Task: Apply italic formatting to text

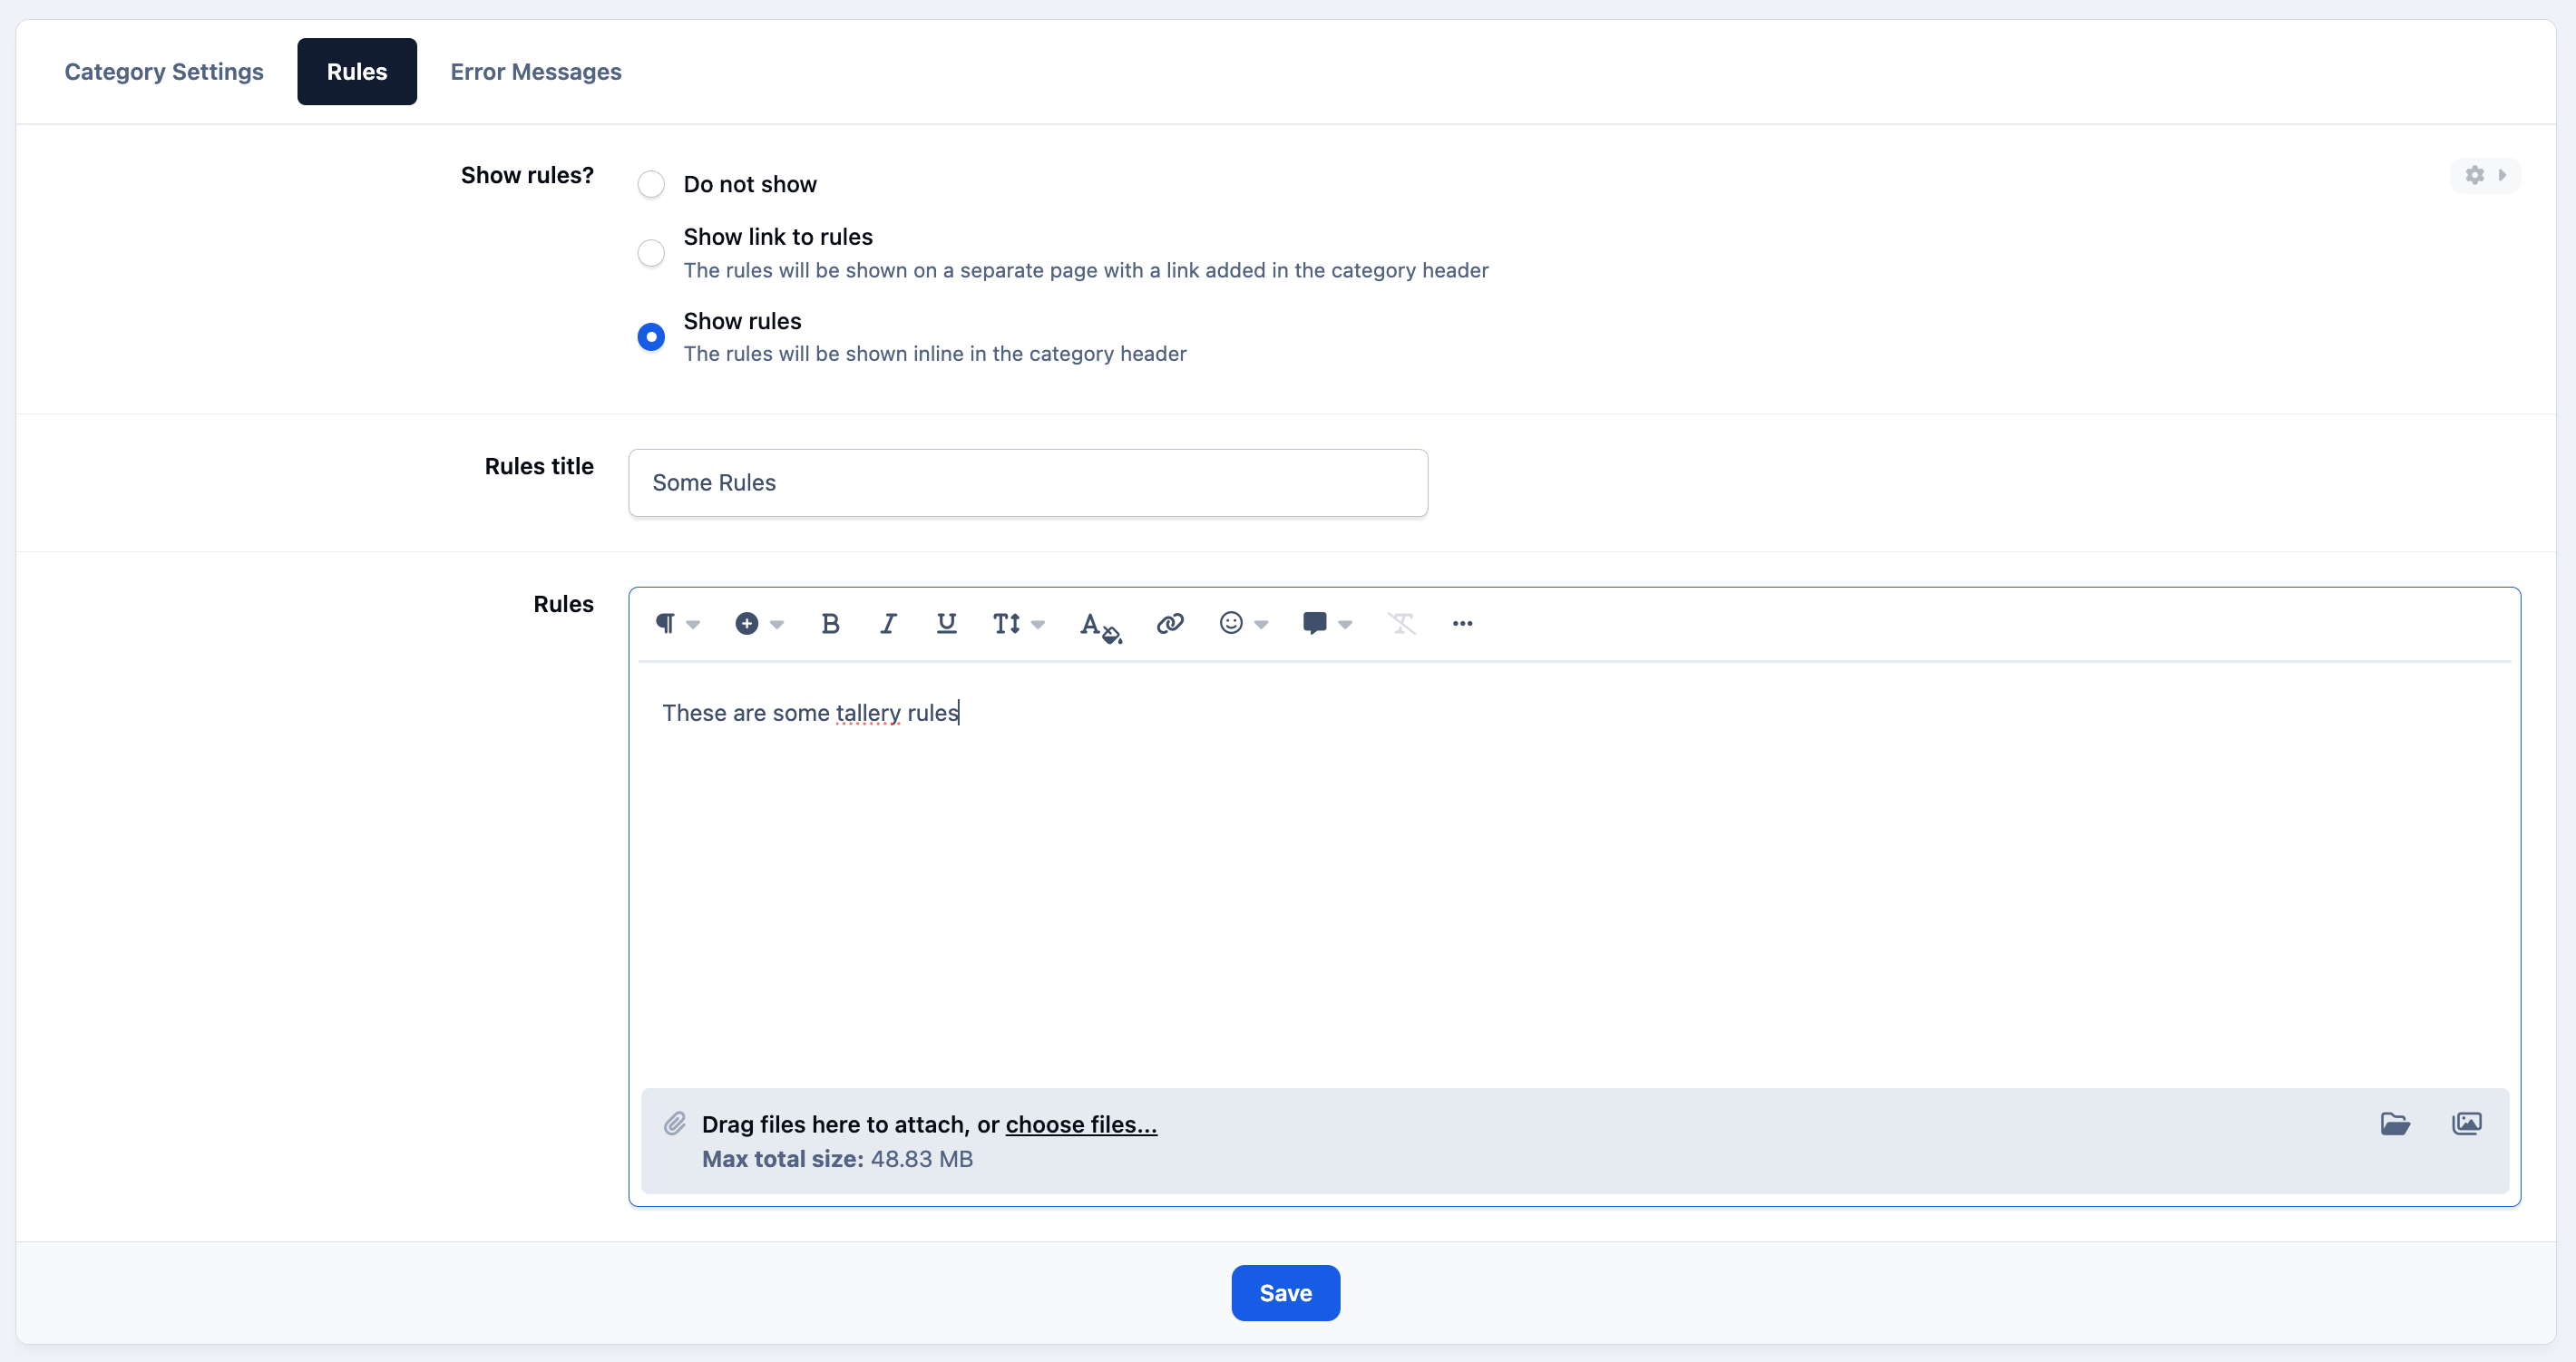Action: coord(888,624)
